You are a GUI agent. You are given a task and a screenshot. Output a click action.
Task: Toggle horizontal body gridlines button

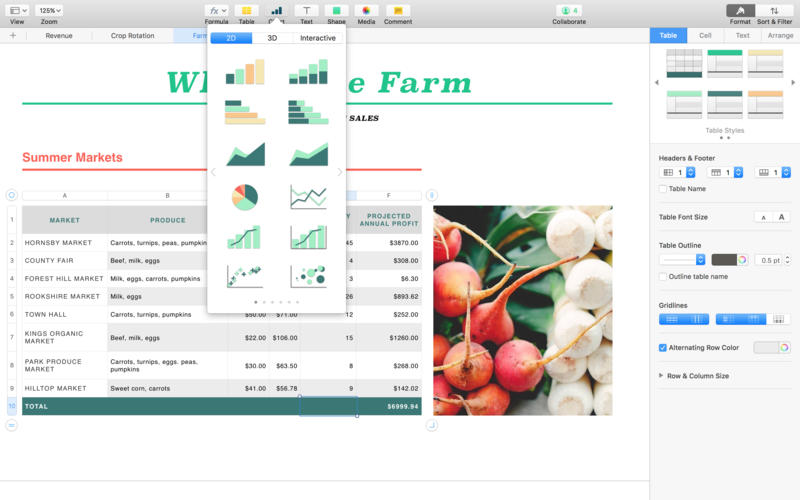672,319
